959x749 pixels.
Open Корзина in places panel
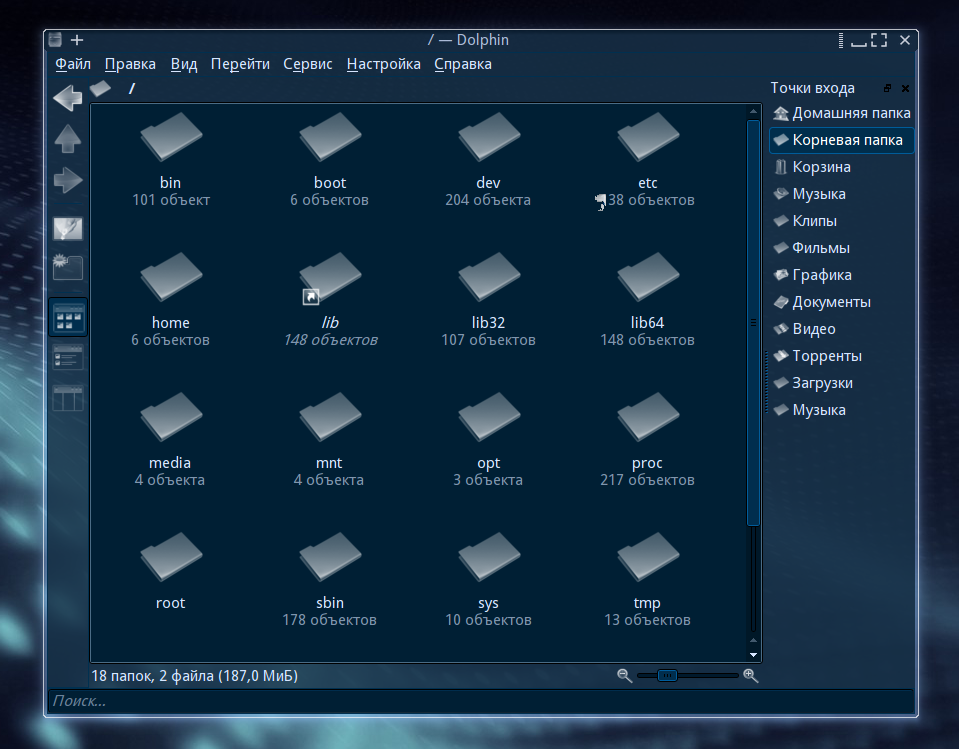[841, 167]
